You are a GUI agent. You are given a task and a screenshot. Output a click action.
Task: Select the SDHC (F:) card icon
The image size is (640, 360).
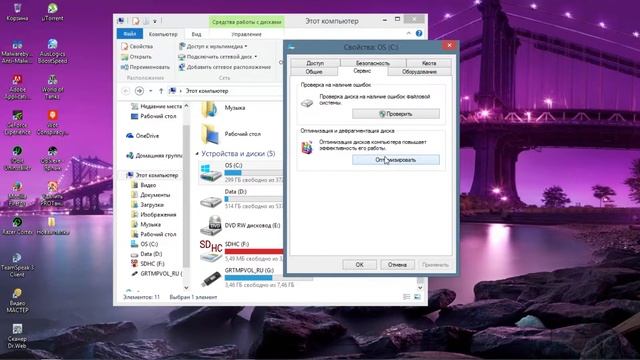click(x=211, y=251)
